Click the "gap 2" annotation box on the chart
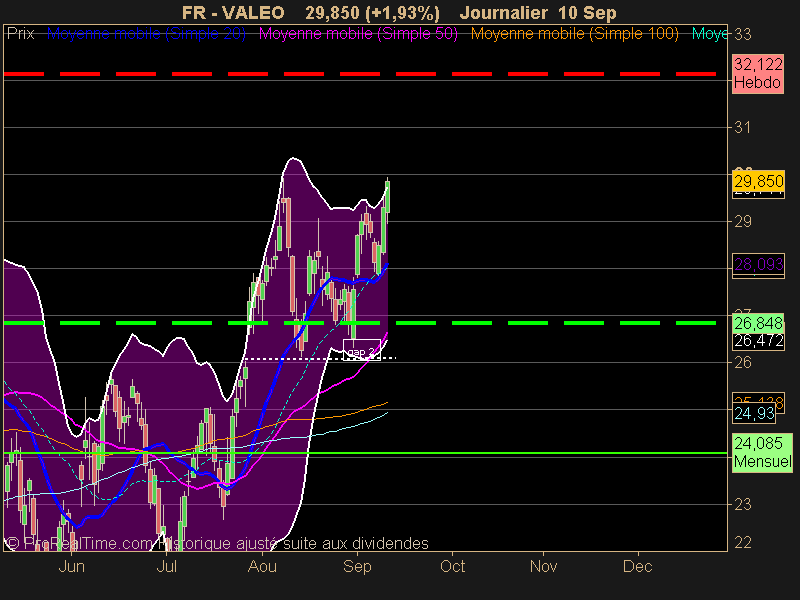Screen dimensions: 800x600 point(362,352)
